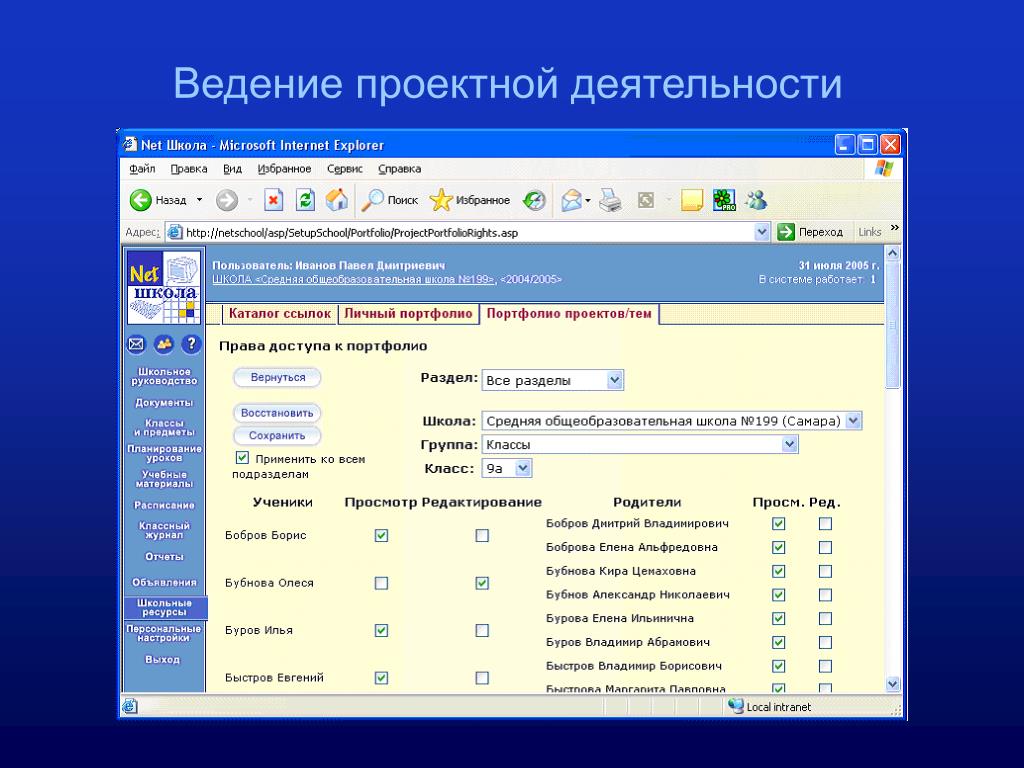This screenshot has height=768, width=1024.
Task: Click the page icon in address bar
Action: 174,232
